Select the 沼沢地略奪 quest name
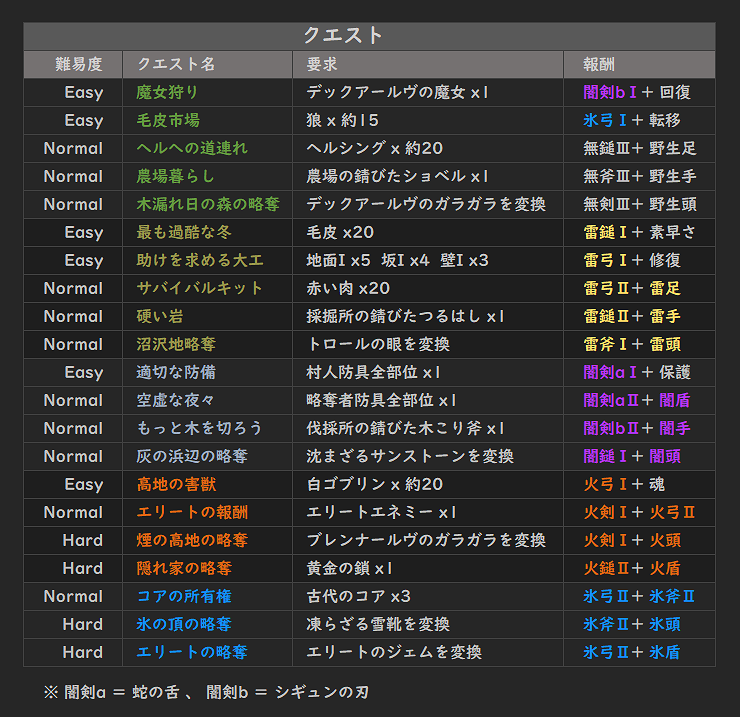The height and width of the screenshot is (717, 740). pyautogui.click(x=176, y=345)
